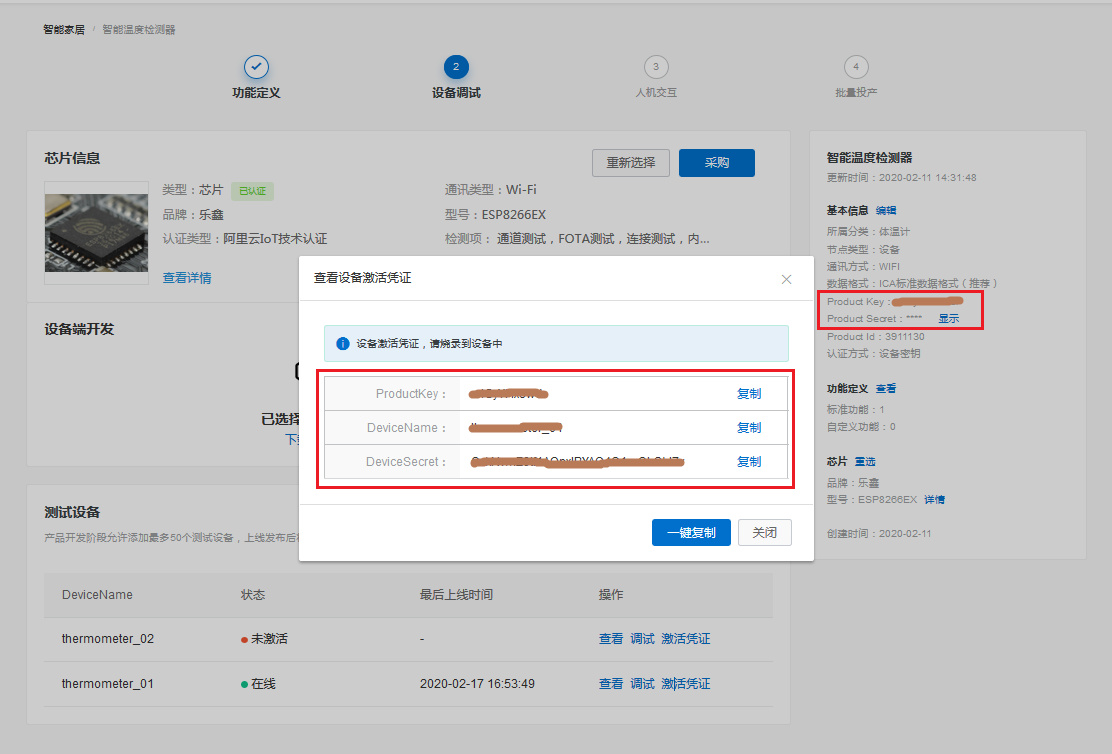
Task: Go to 批量投产 step label
Action: pyautogui.click(x=856, y=93)
